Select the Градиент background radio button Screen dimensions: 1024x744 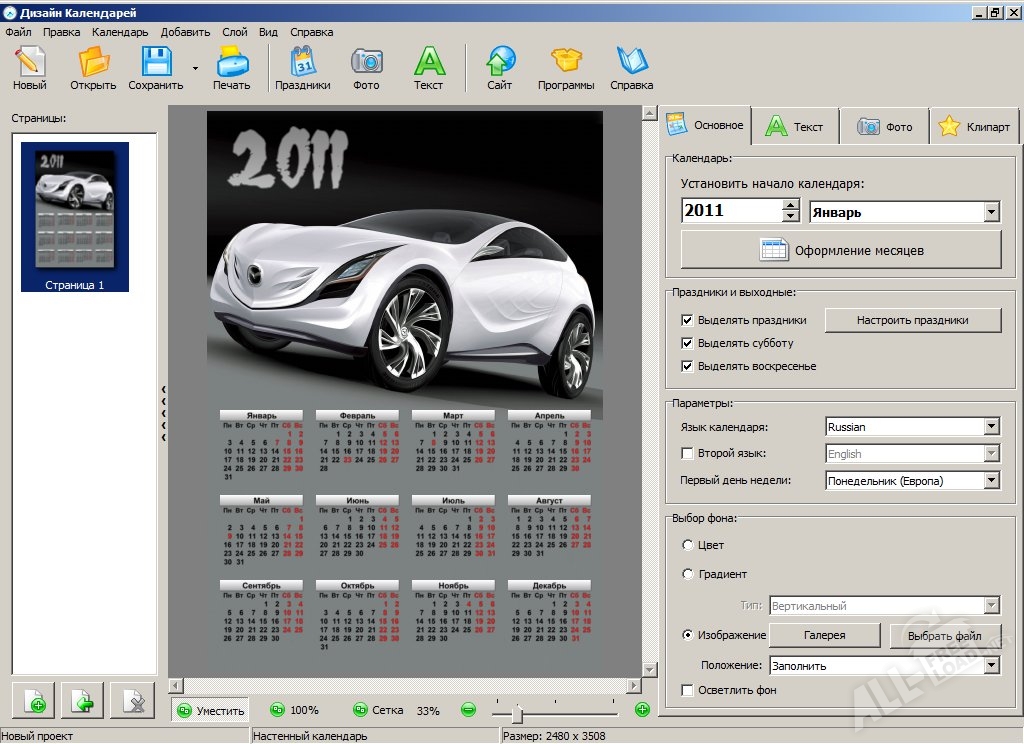click(x=687, y=574)
